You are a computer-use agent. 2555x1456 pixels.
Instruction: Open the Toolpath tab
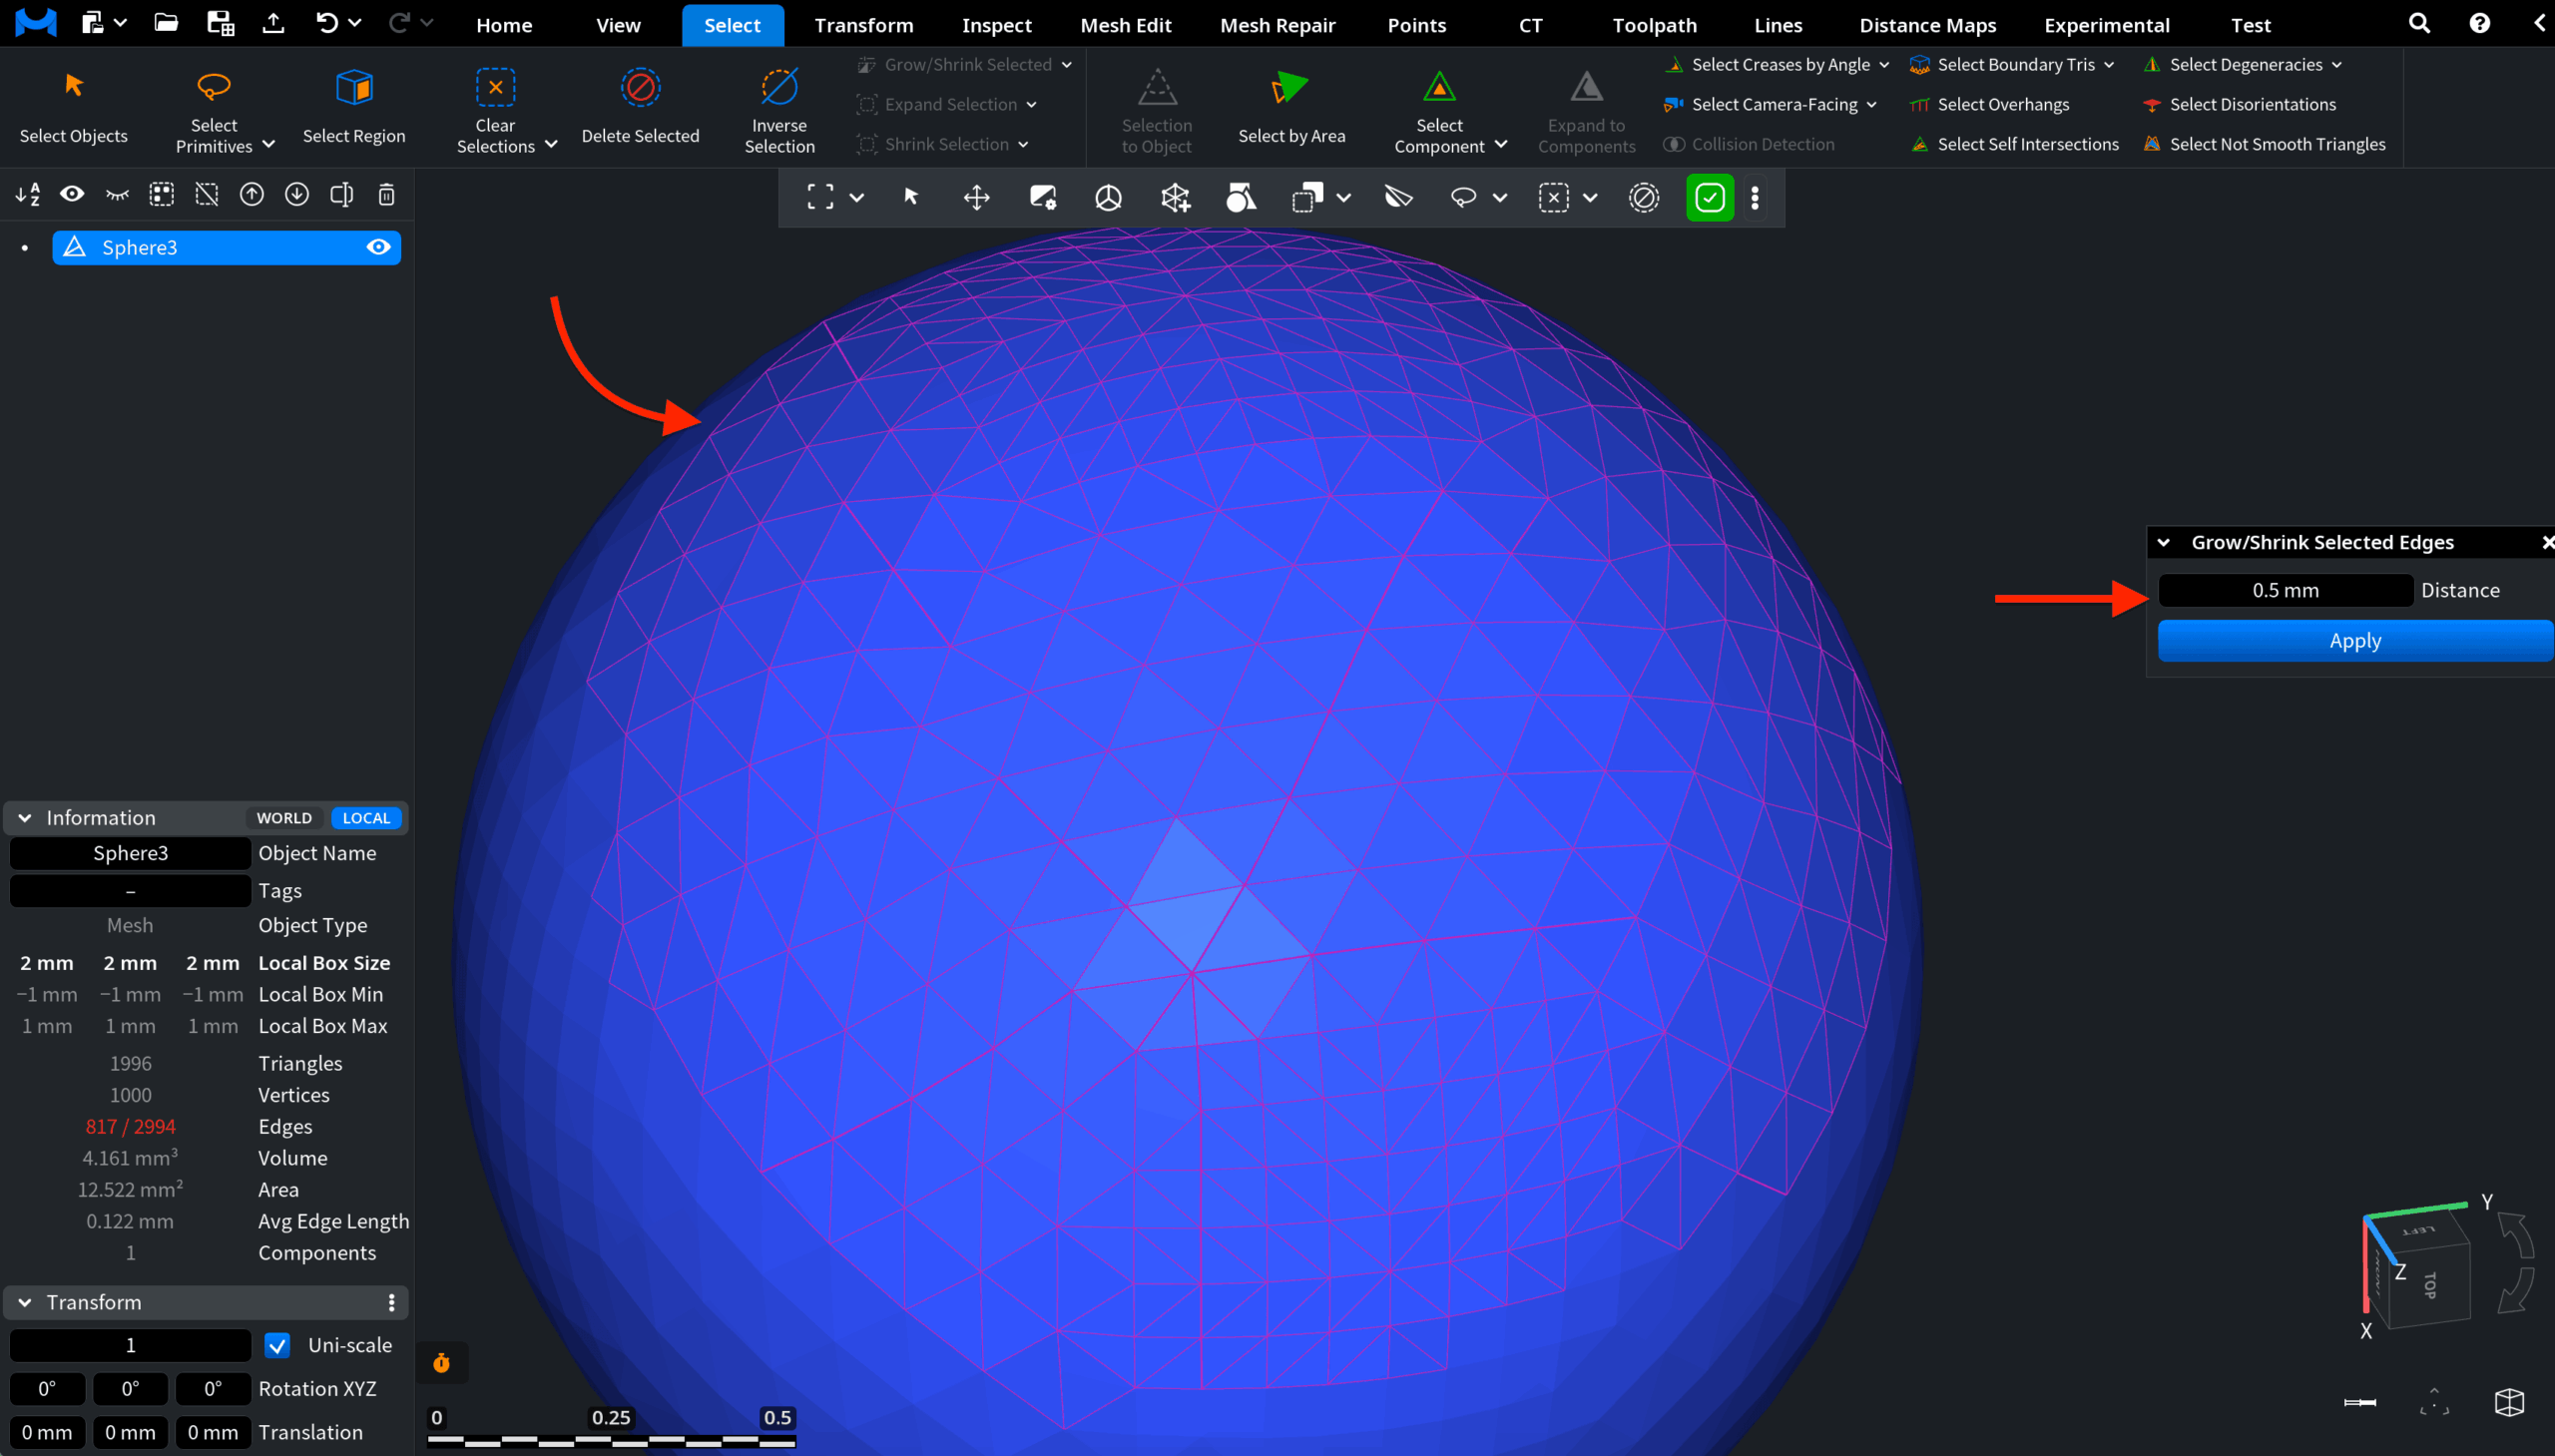pyautogui.click(x=1654, y=25)
